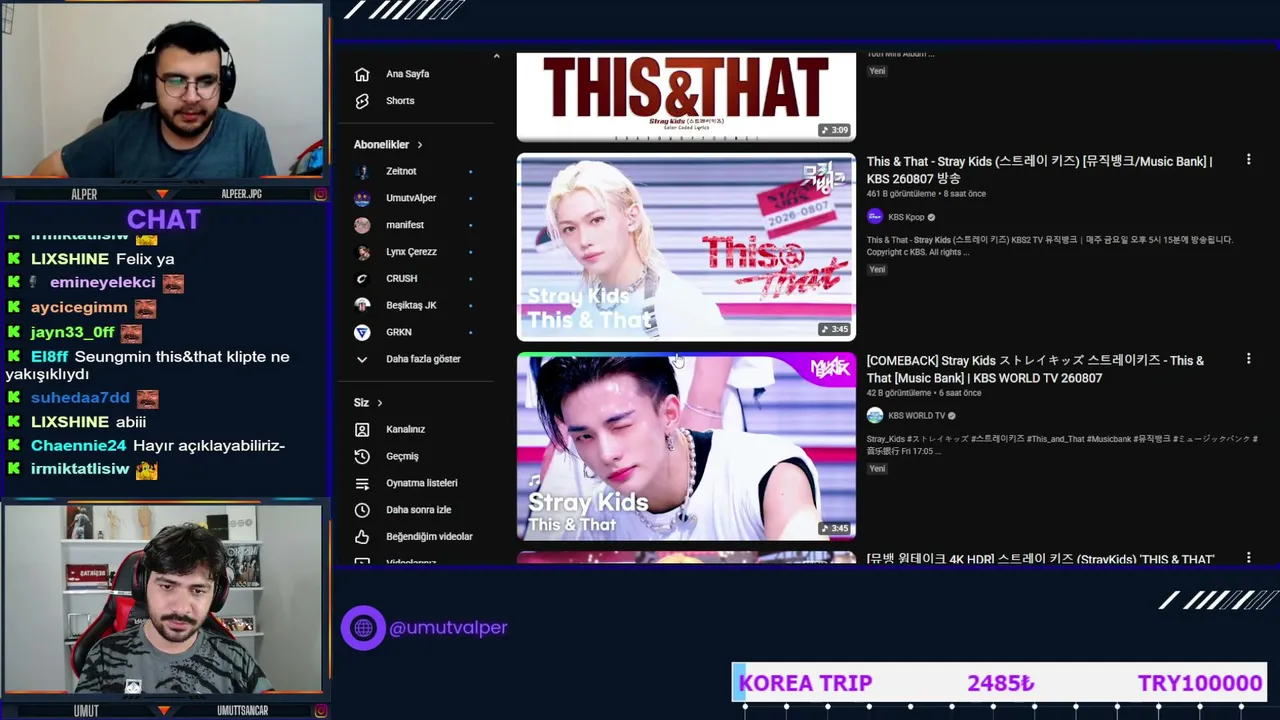Click the Kanalınız profile icon
The image size is (1280, 720).
(362, 429)
